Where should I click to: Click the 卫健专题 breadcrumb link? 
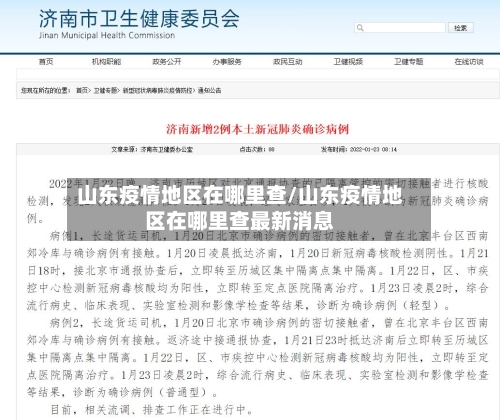(105, 90)
